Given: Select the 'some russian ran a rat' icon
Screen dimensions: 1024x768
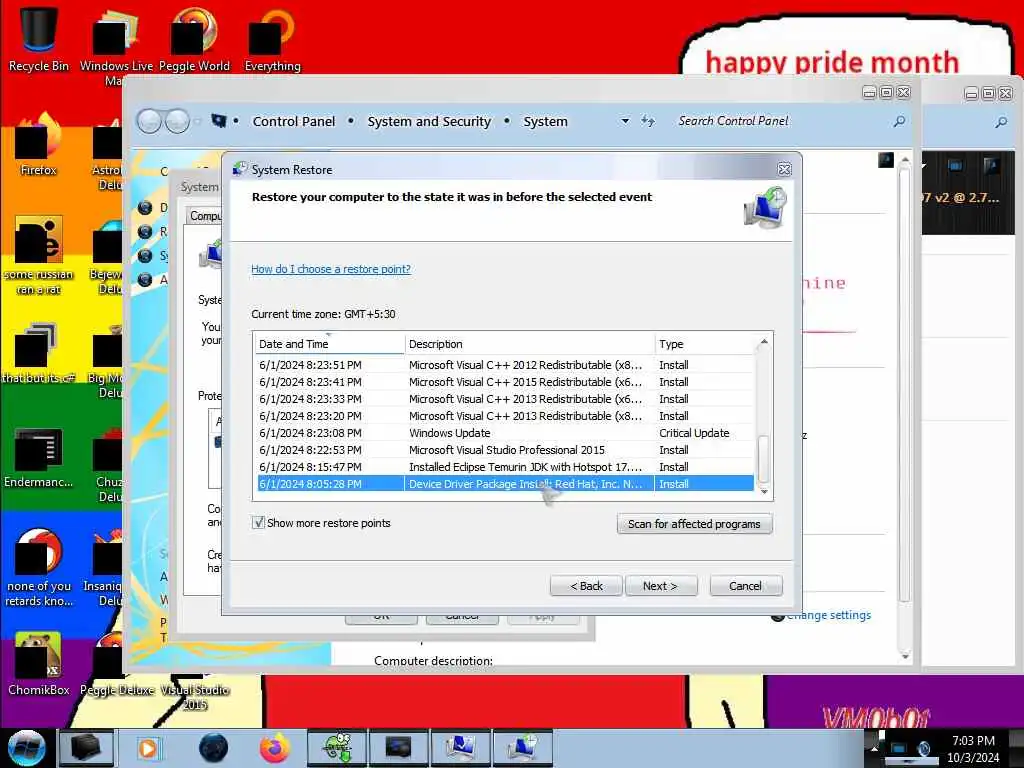Looking at the screenshot, I should [39, 255].
